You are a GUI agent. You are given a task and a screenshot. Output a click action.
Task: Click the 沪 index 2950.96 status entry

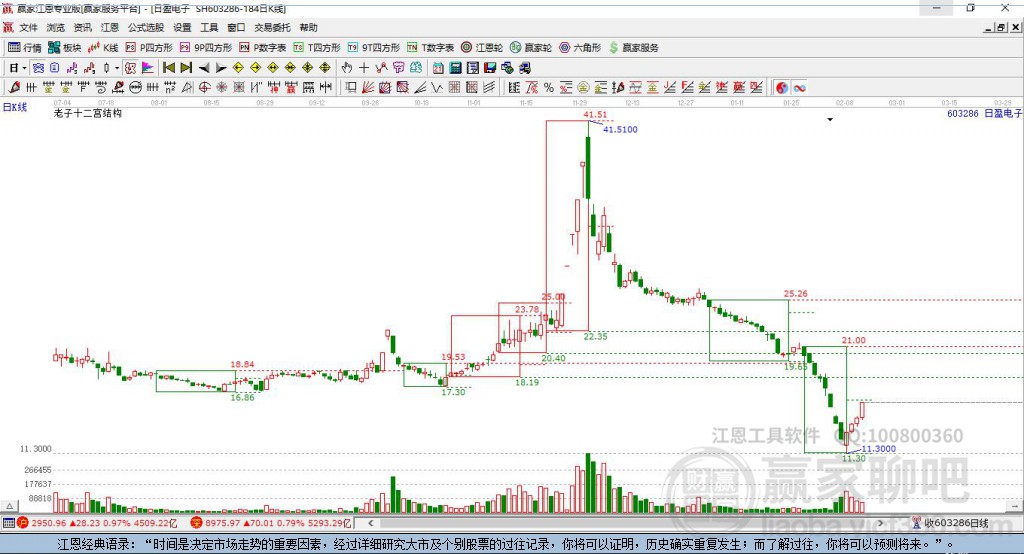pos(97,523)
